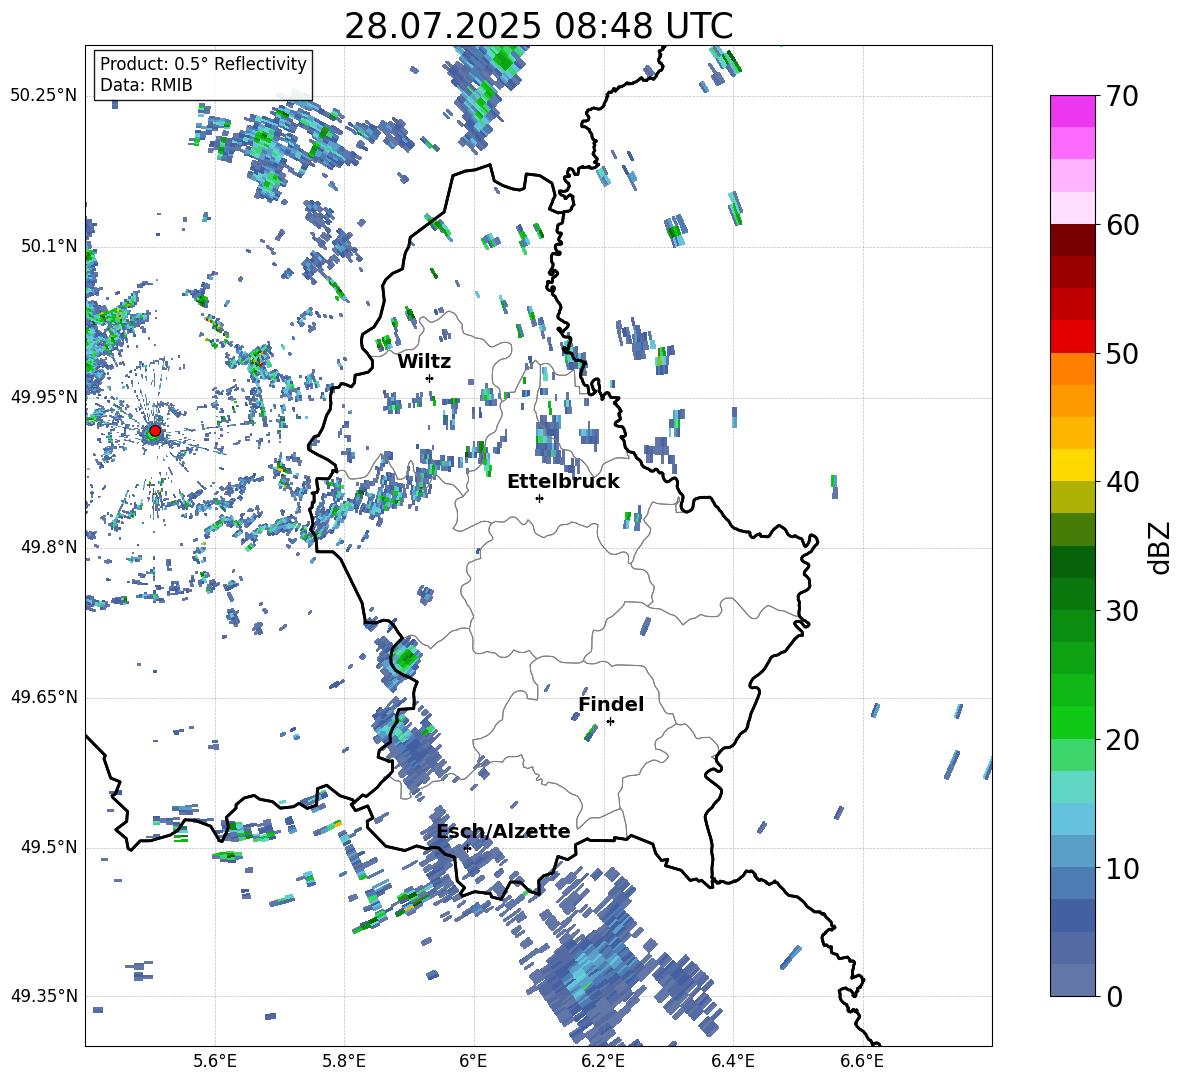Viewport: 1184px width, 1081px height.
Task: Click the 30 dBZ colorbar label
Action: coord(1121,611)
